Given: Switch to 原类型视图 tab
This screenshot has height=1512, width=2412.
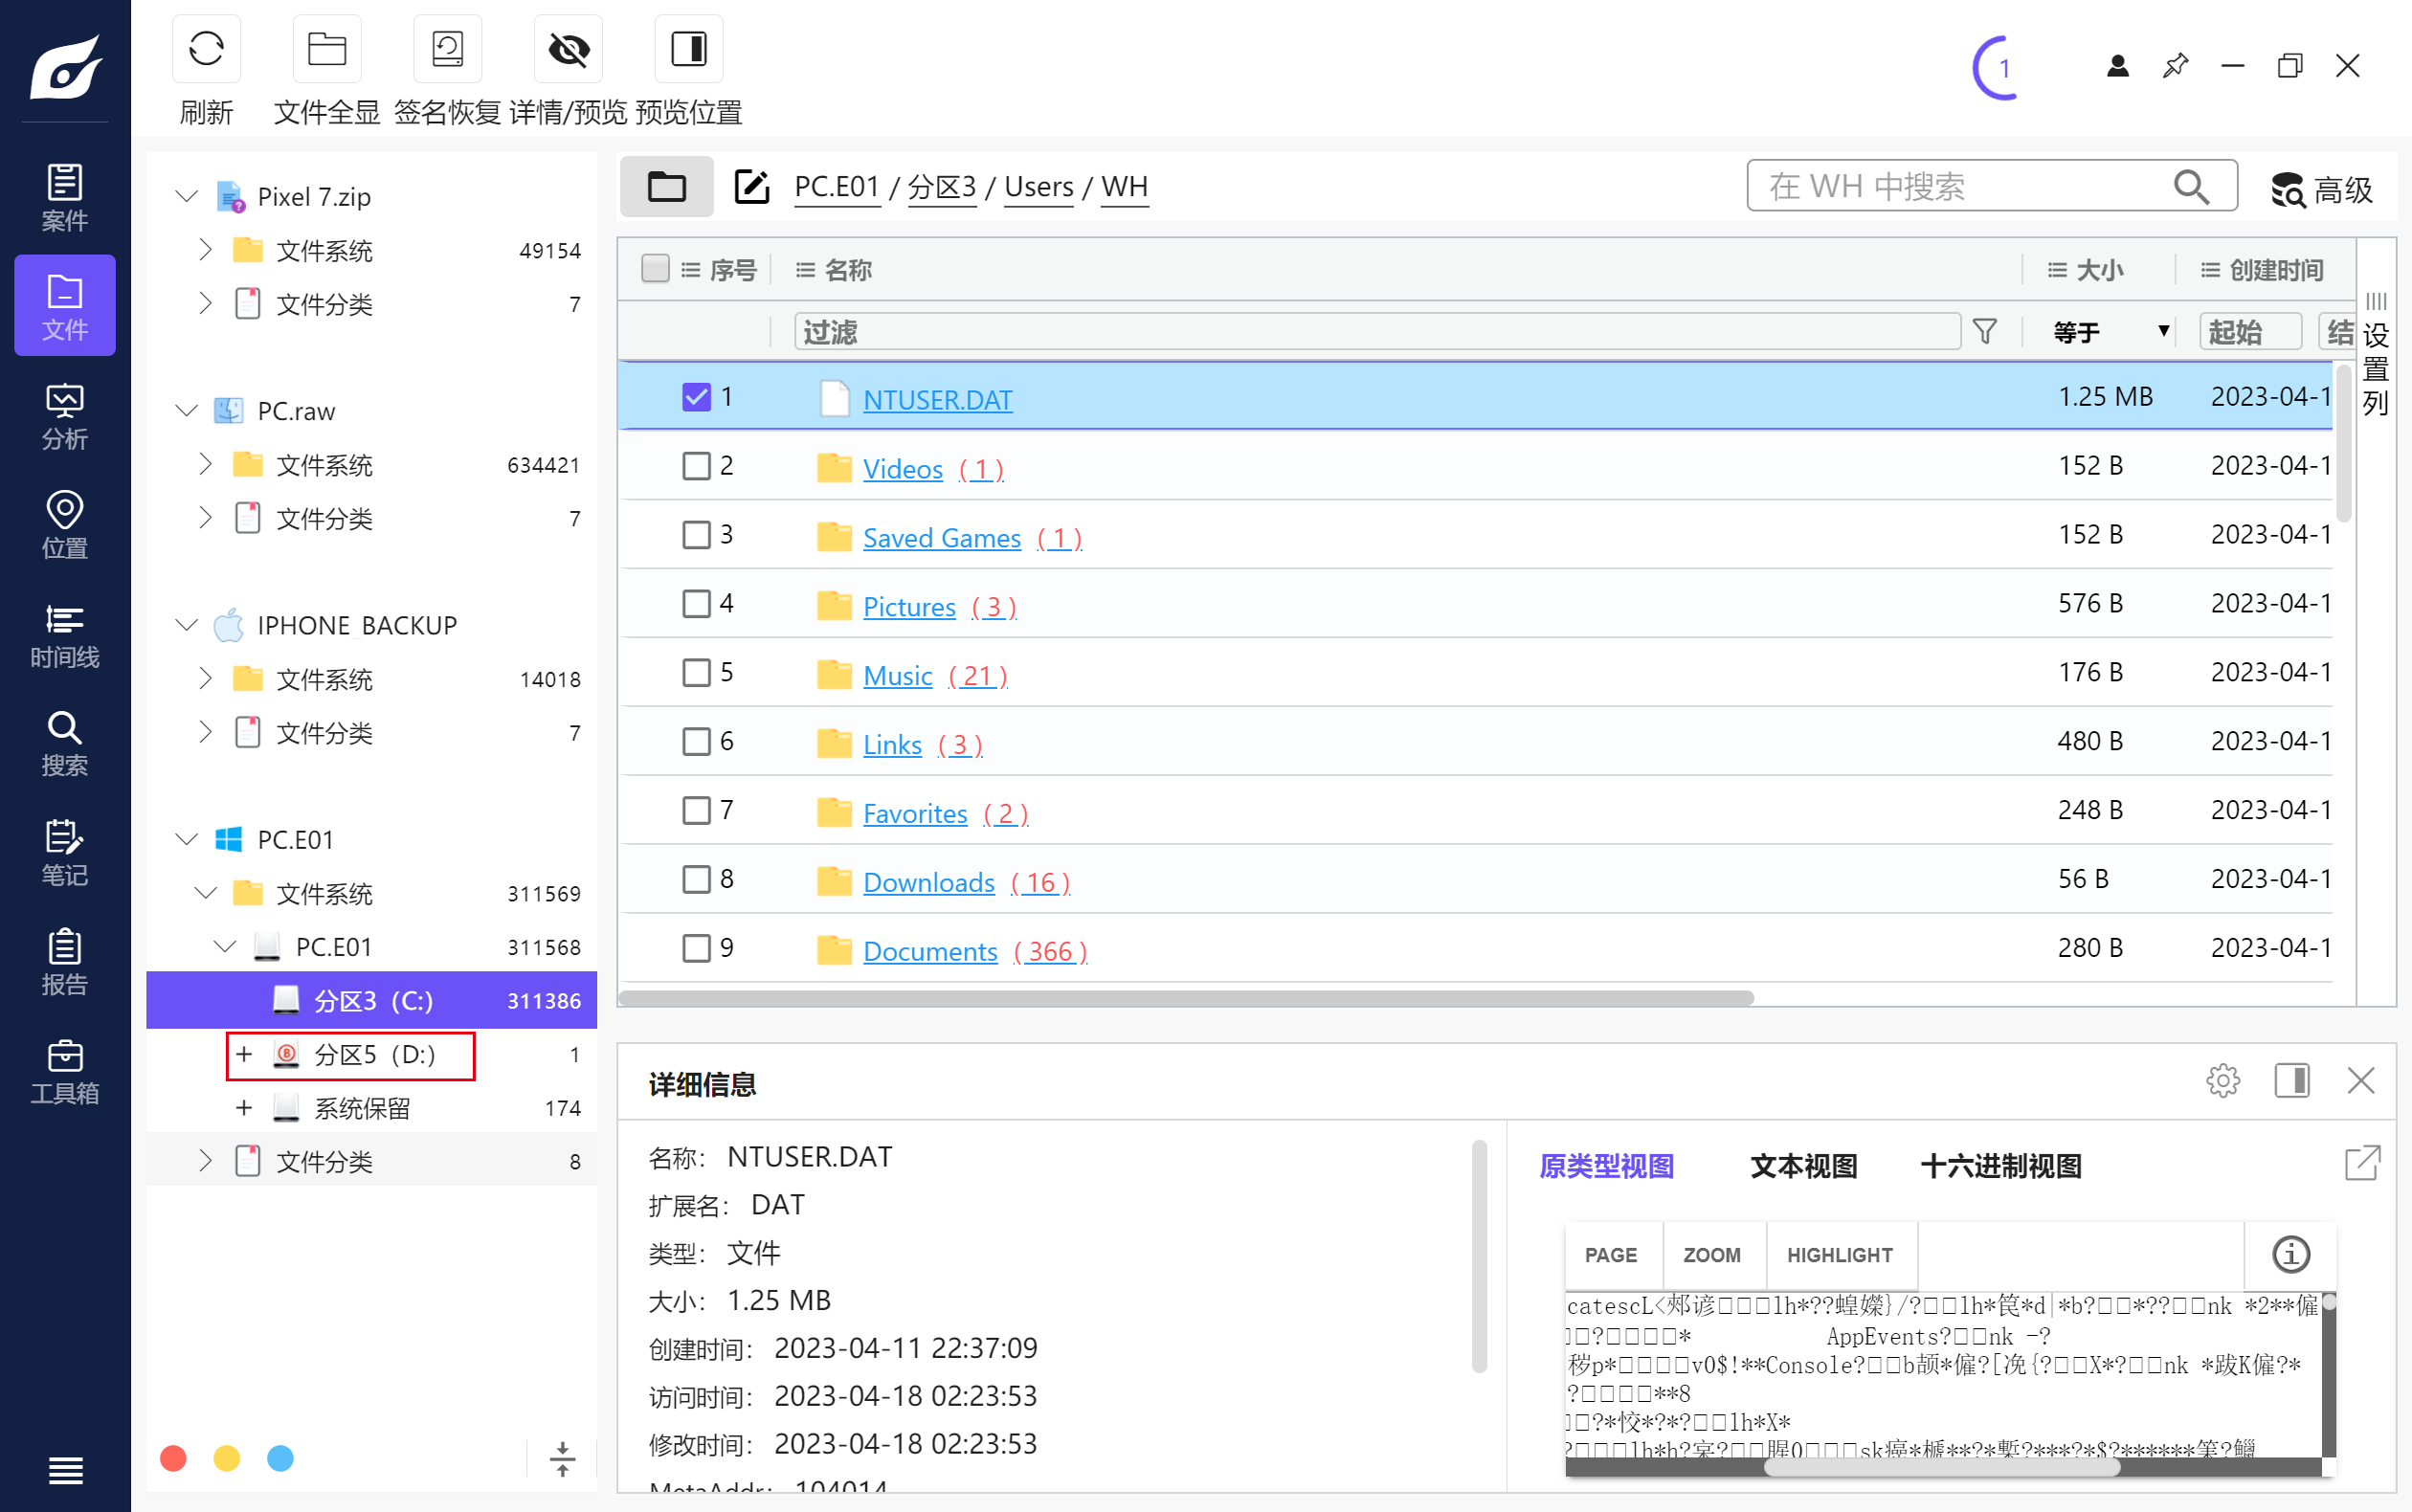Looking at the screenshot, I should click(1606, 1166).
